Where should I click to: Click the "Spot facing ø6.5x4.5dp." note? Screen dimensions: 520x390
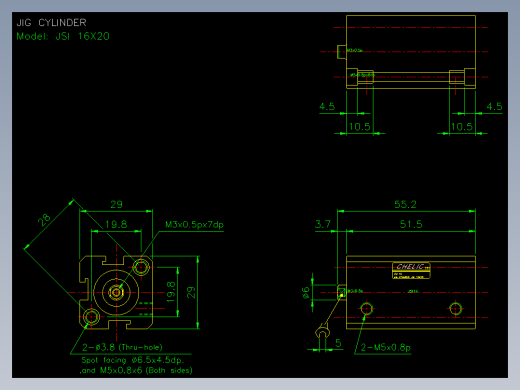pyautogui.click(x=133, y=360)
